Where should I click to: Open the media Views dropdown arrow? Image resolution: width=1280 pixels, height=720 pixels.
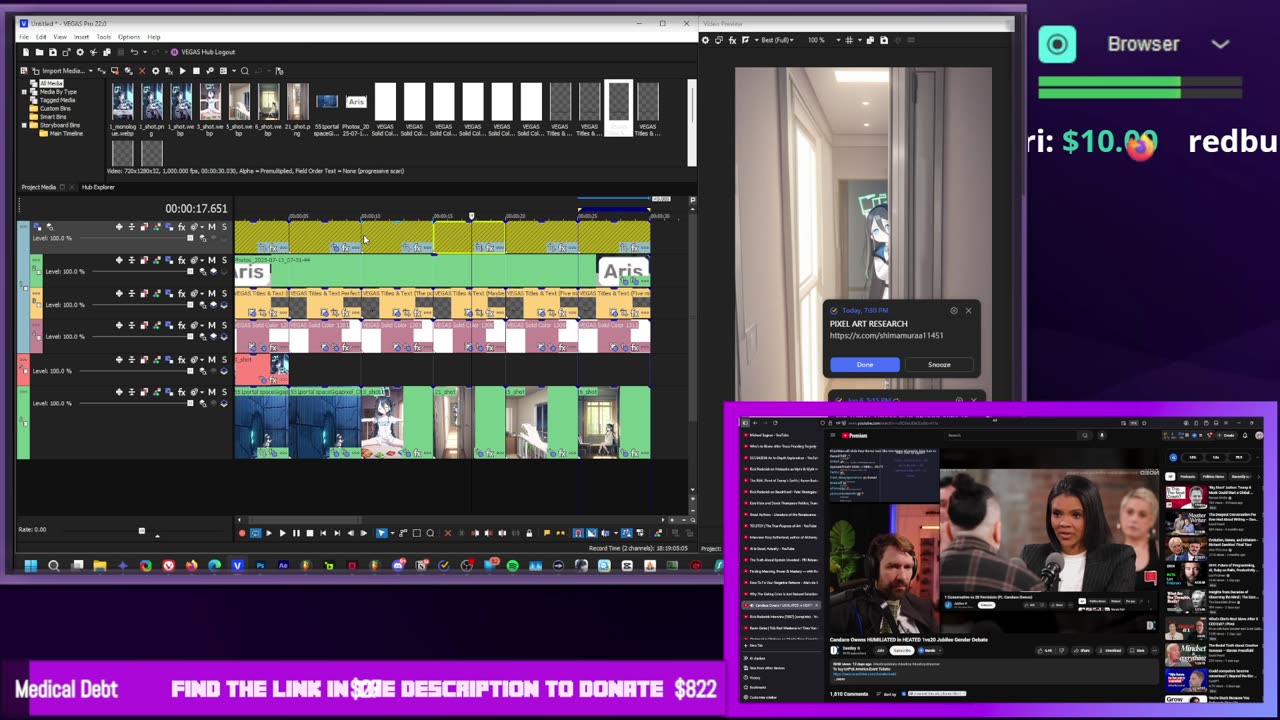[x=234, y=71]
